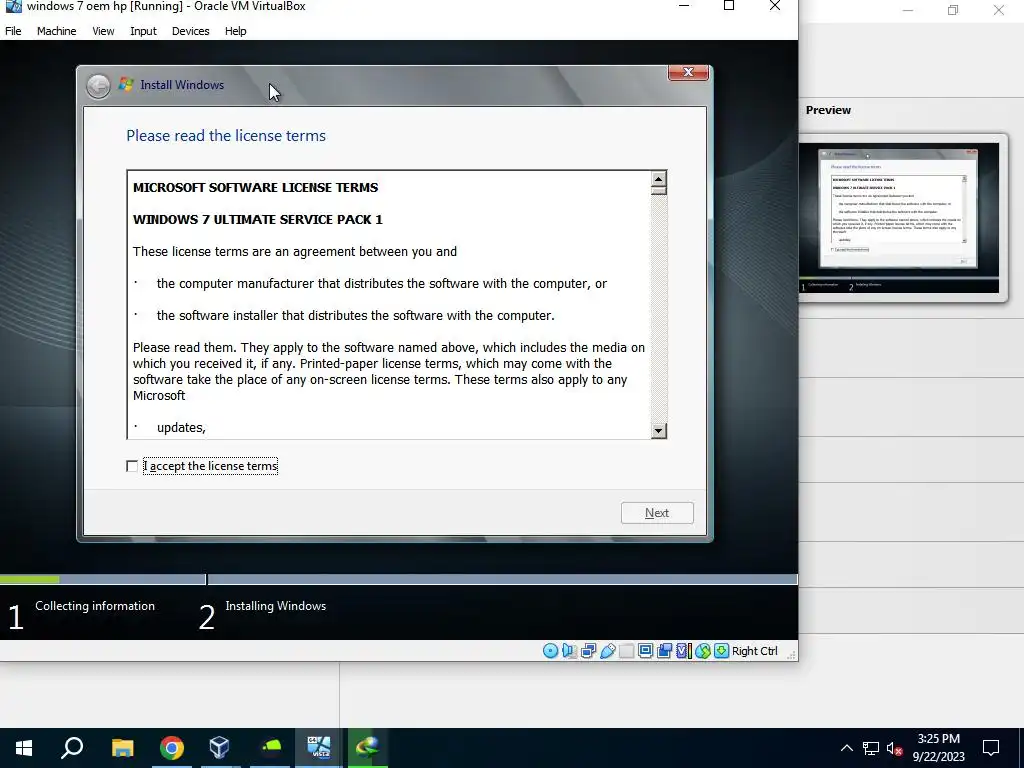
Task: Open Internet Download Manager taskbar icon
Action: tap(368, 748)
